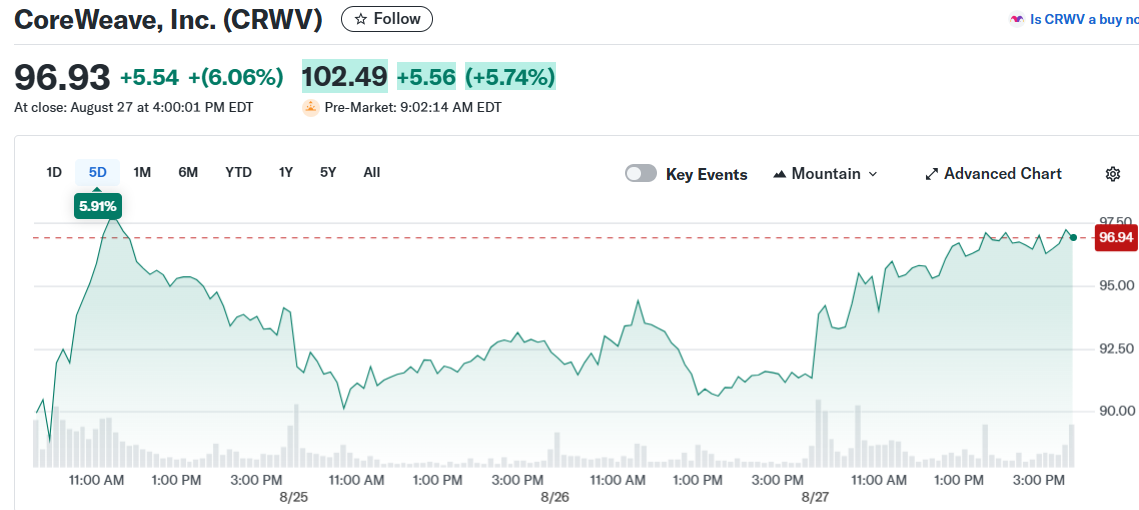Select the 6M range tab
1139x510 pixels.
pos(188,172)
